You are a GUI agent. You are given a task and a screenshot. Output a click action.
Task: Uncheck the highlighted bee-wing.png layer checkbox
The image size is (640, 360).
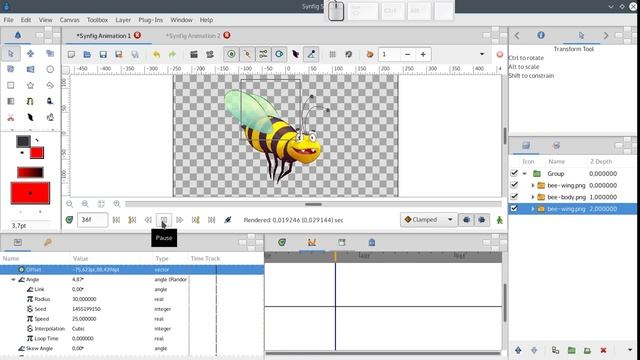(x=514, y=209)
